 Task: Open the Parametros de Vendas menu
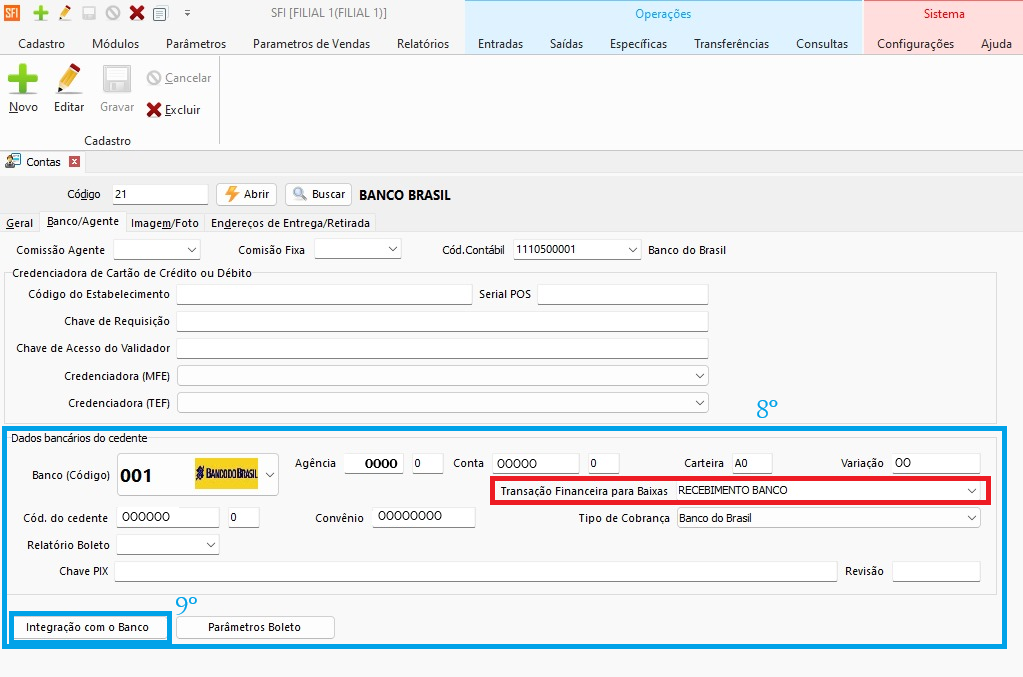311,44
